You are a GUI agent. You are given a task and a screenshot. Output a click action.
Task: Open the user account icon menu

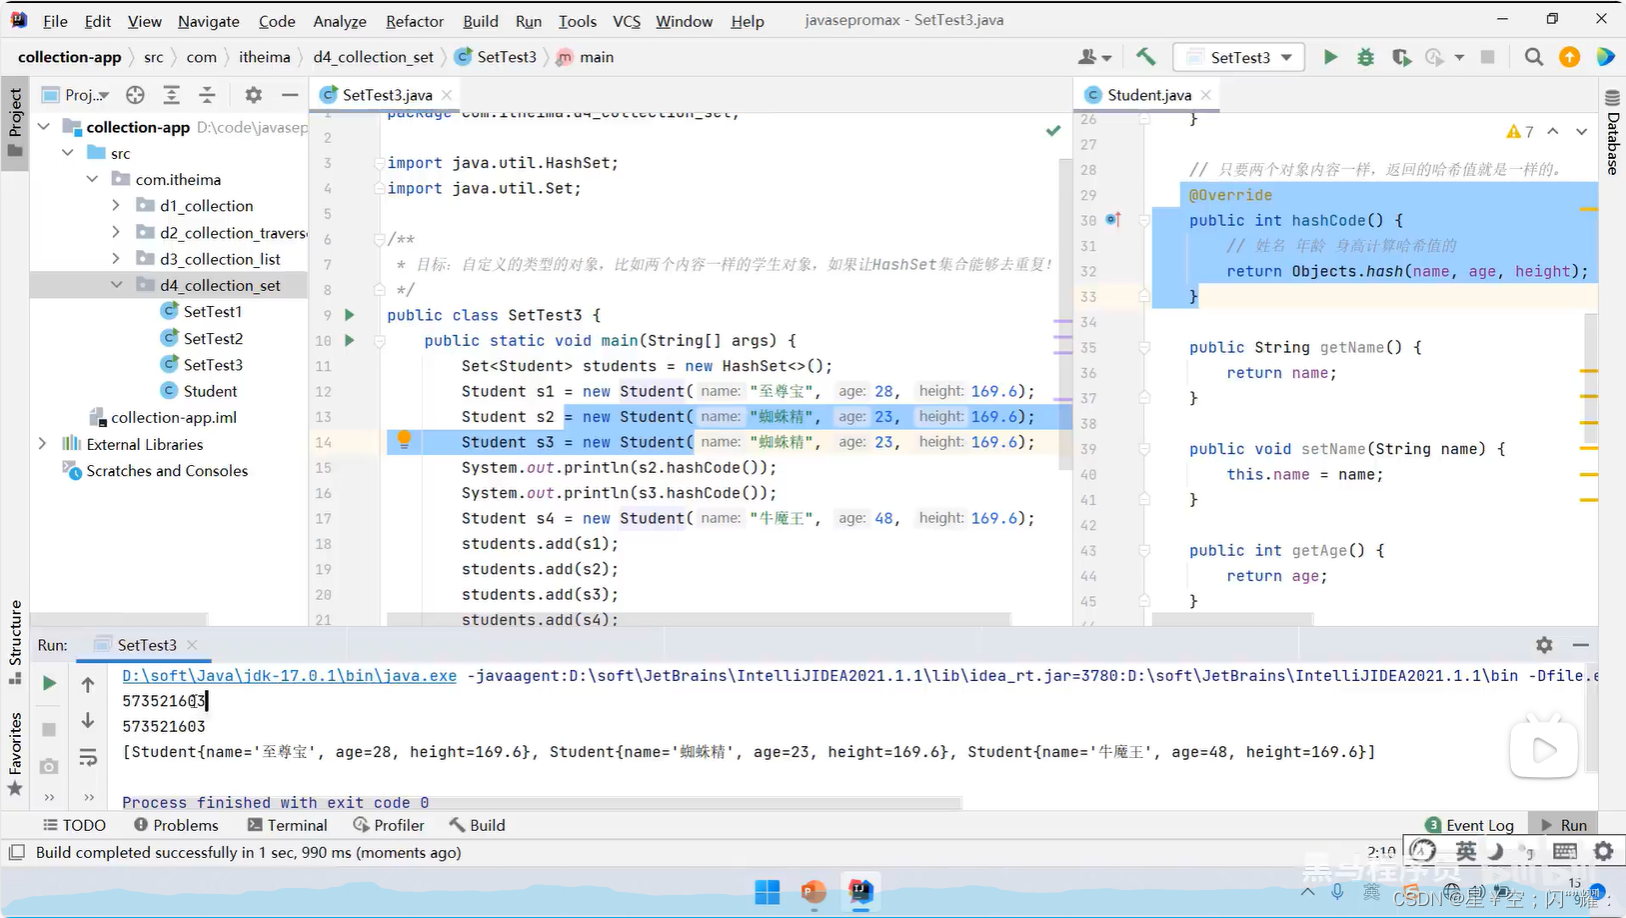point(1094,57)
